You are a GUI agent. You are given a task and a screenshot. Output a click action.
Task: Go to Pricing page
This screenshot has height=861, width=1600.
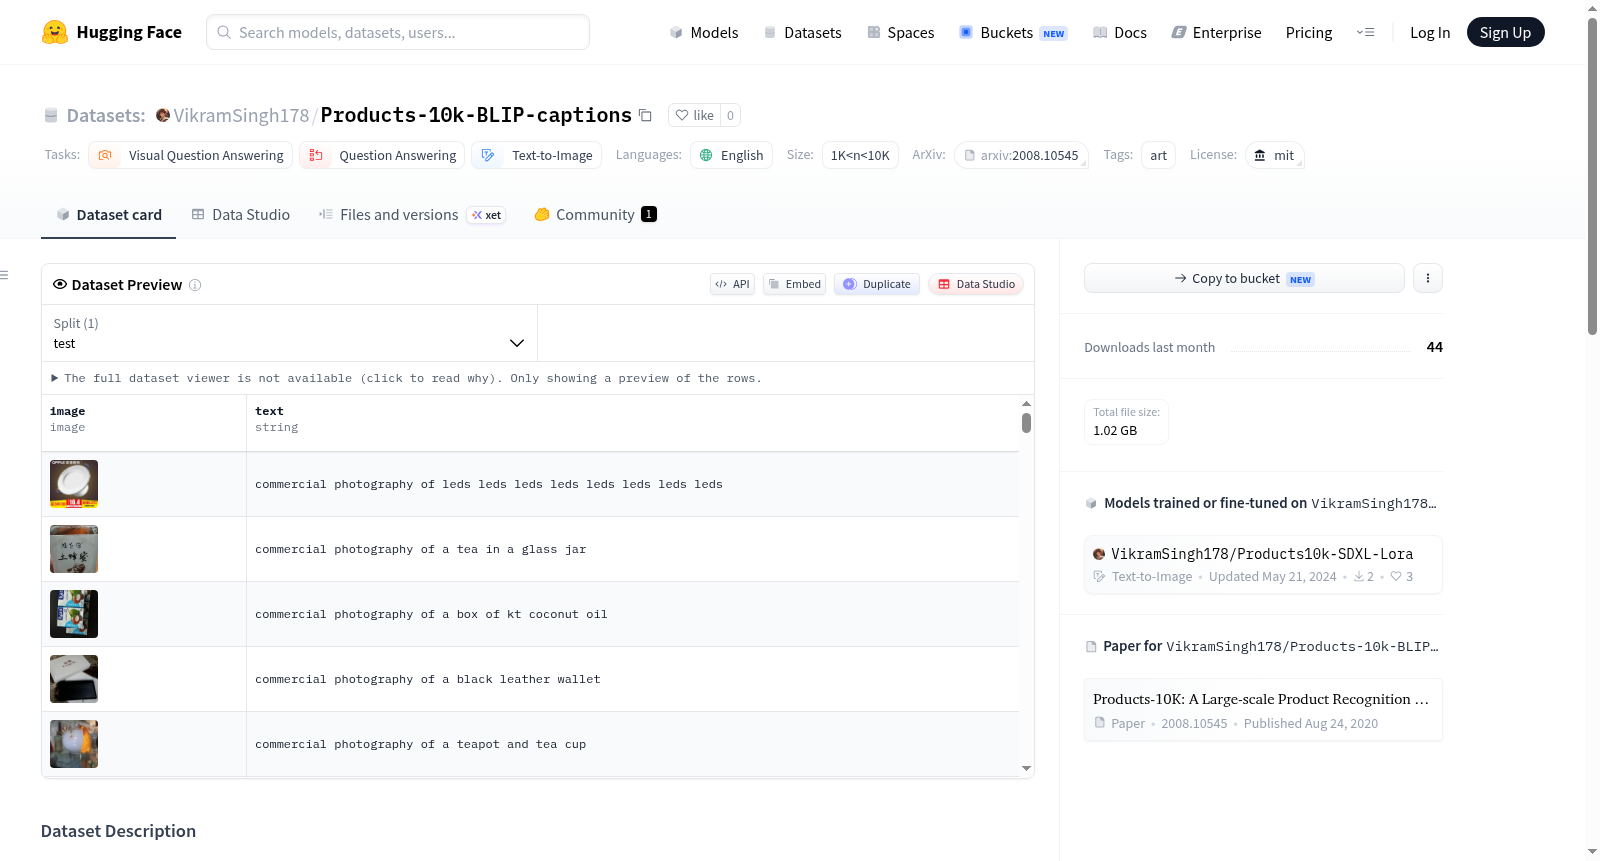point(1308,32)
